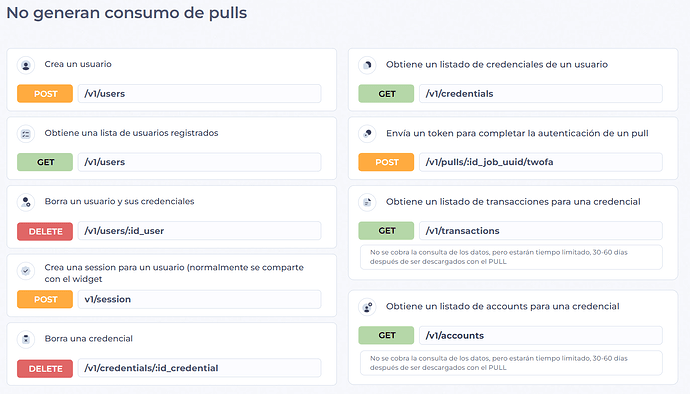Click the trash icon beside Borra una credencial
690x394 pixels.
[x=26, y=339]
